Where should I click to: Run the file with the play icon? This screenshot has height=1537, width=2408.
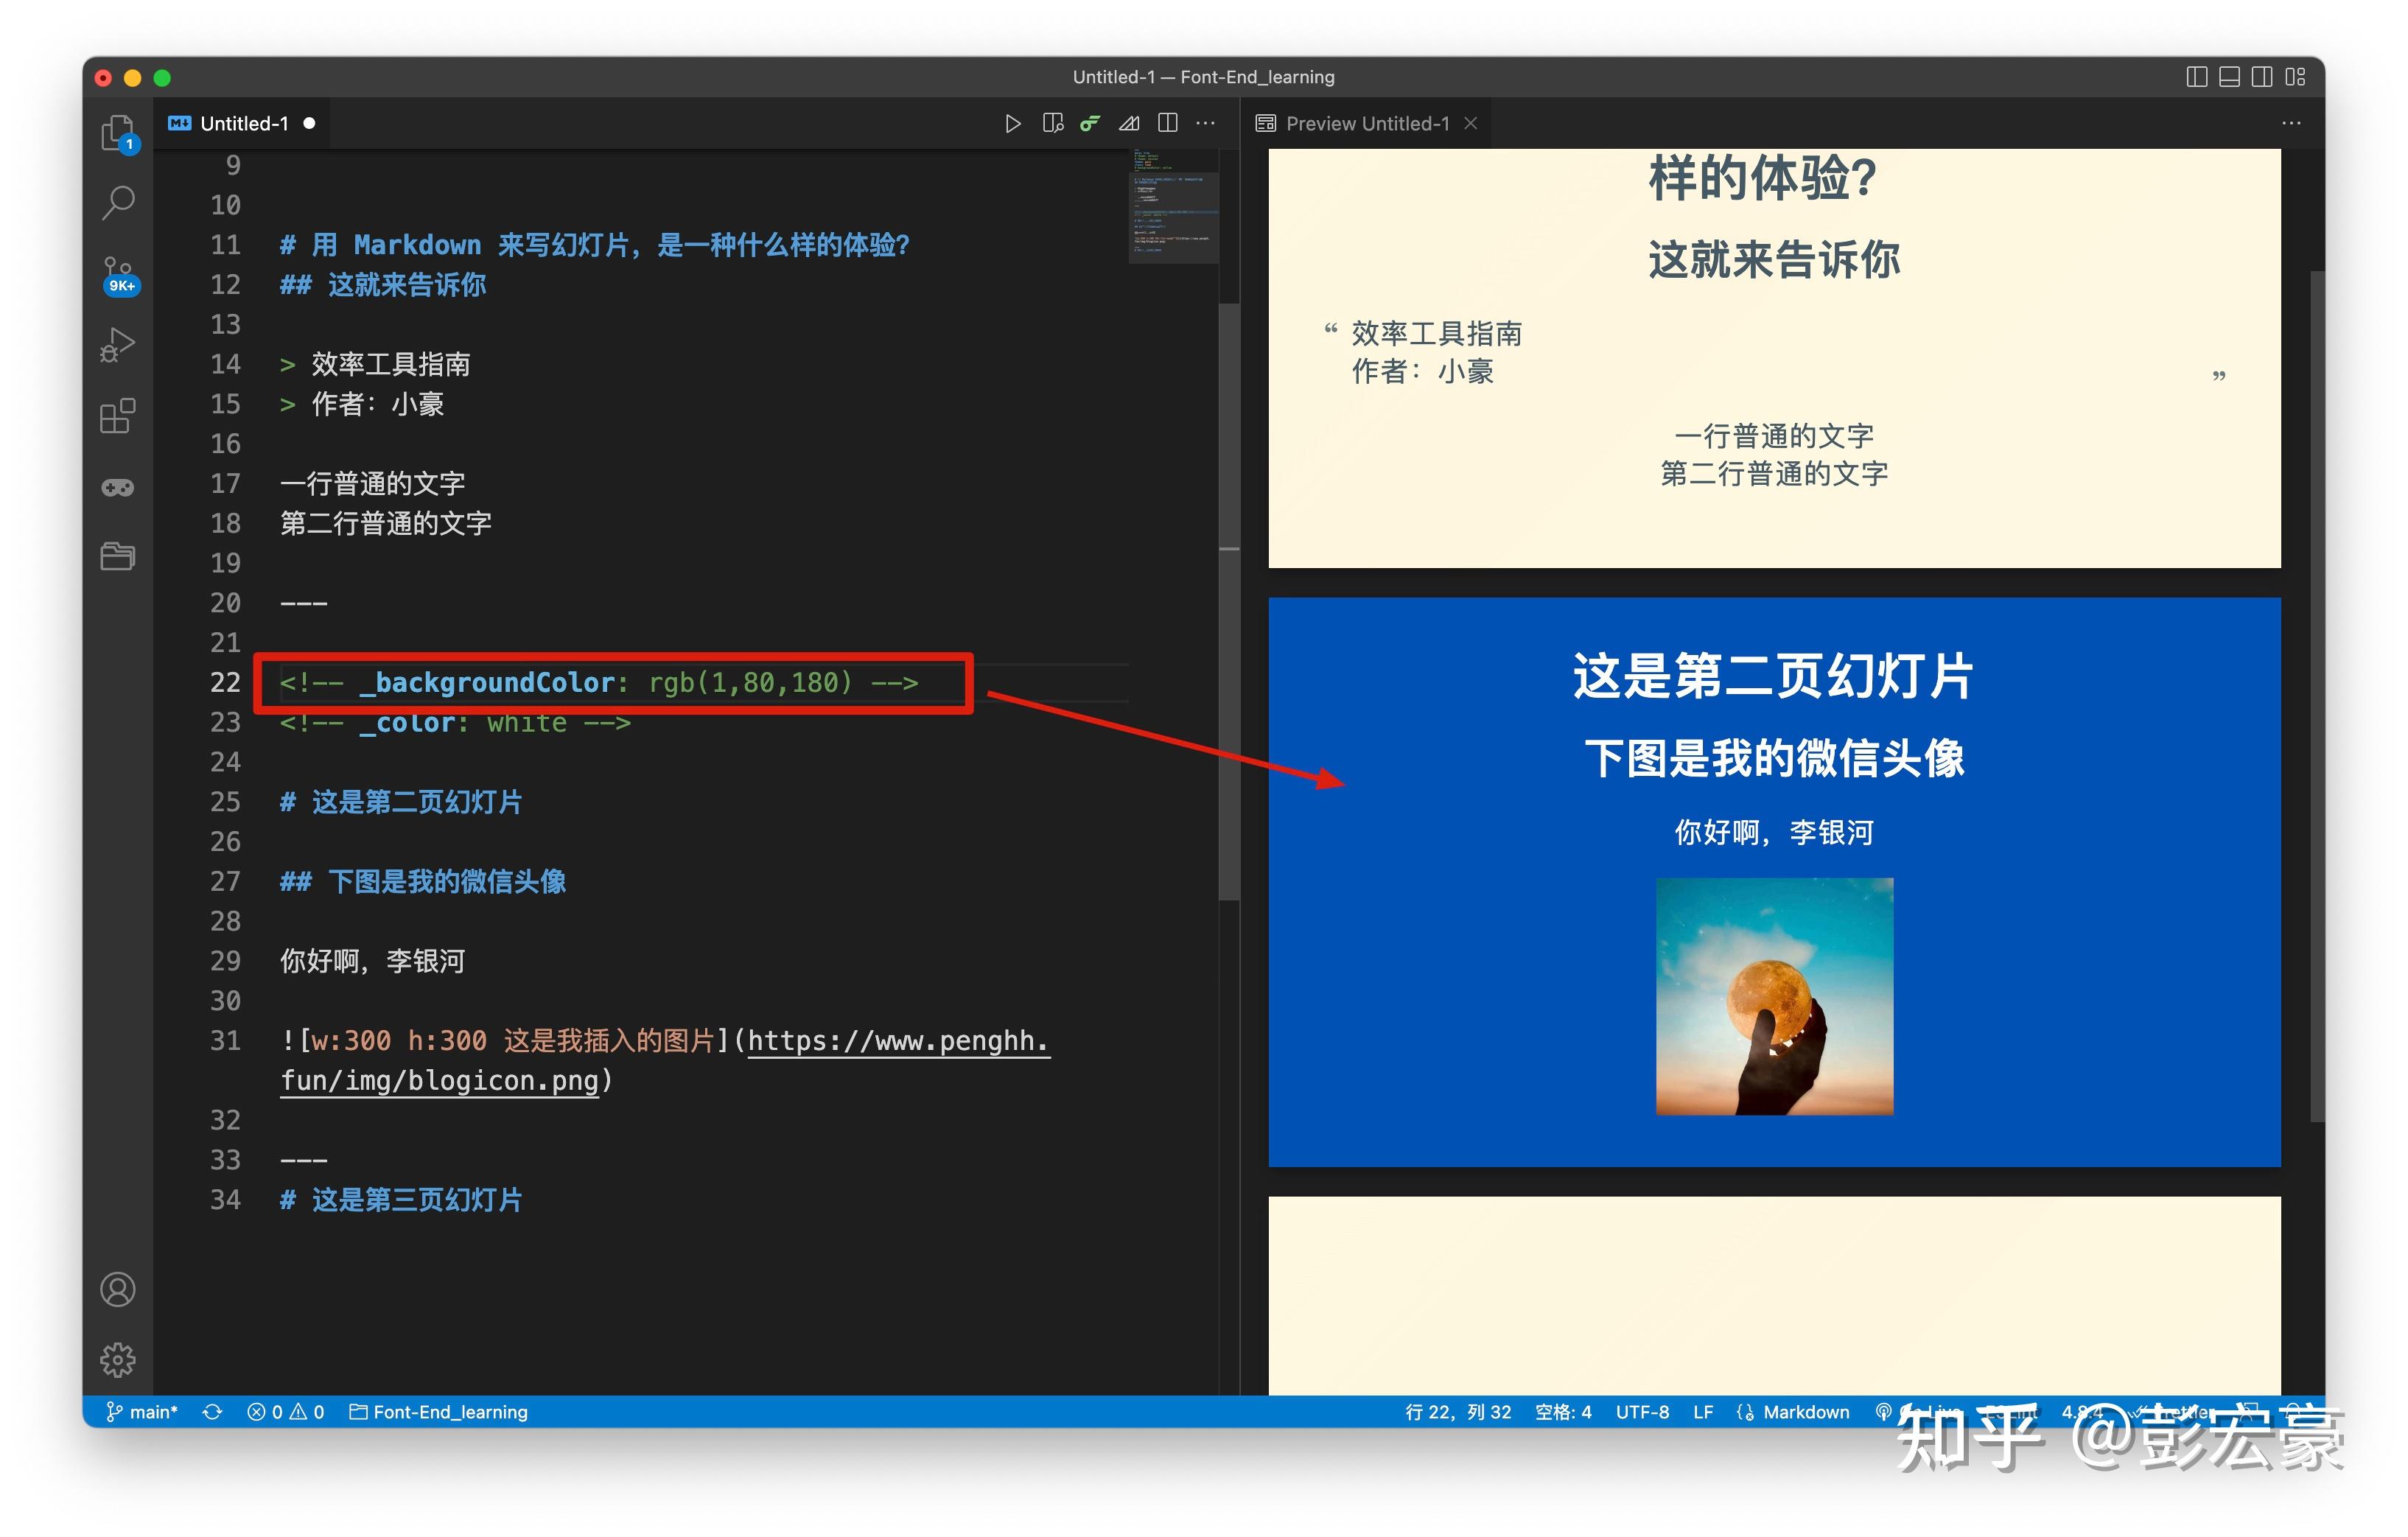1013,123
